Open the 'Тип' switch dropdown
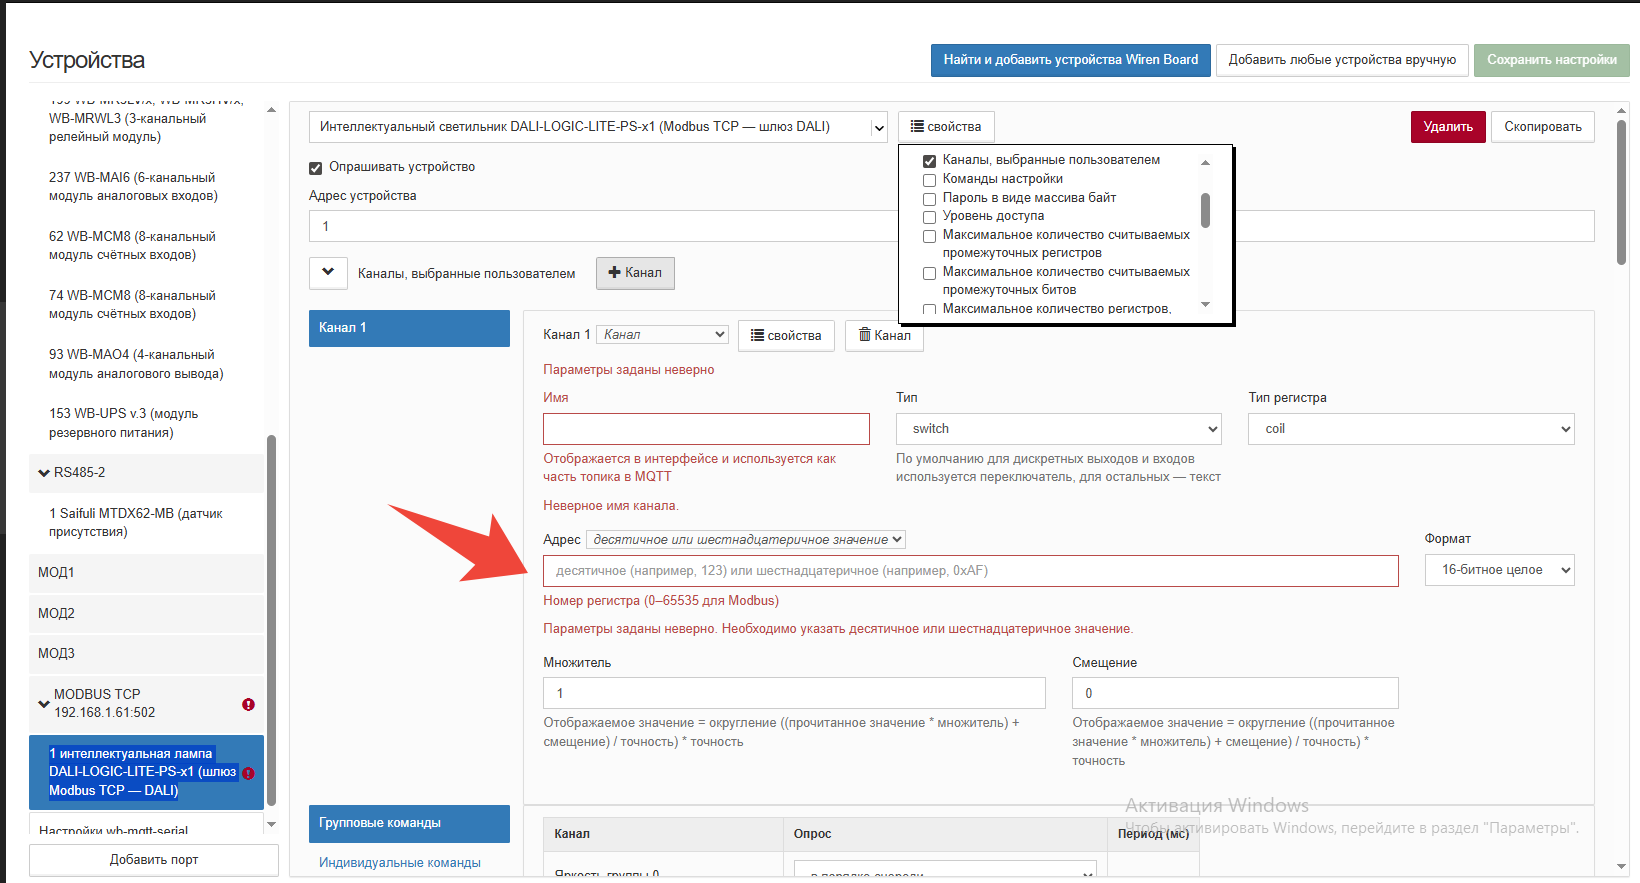 tap(1059, 429)
